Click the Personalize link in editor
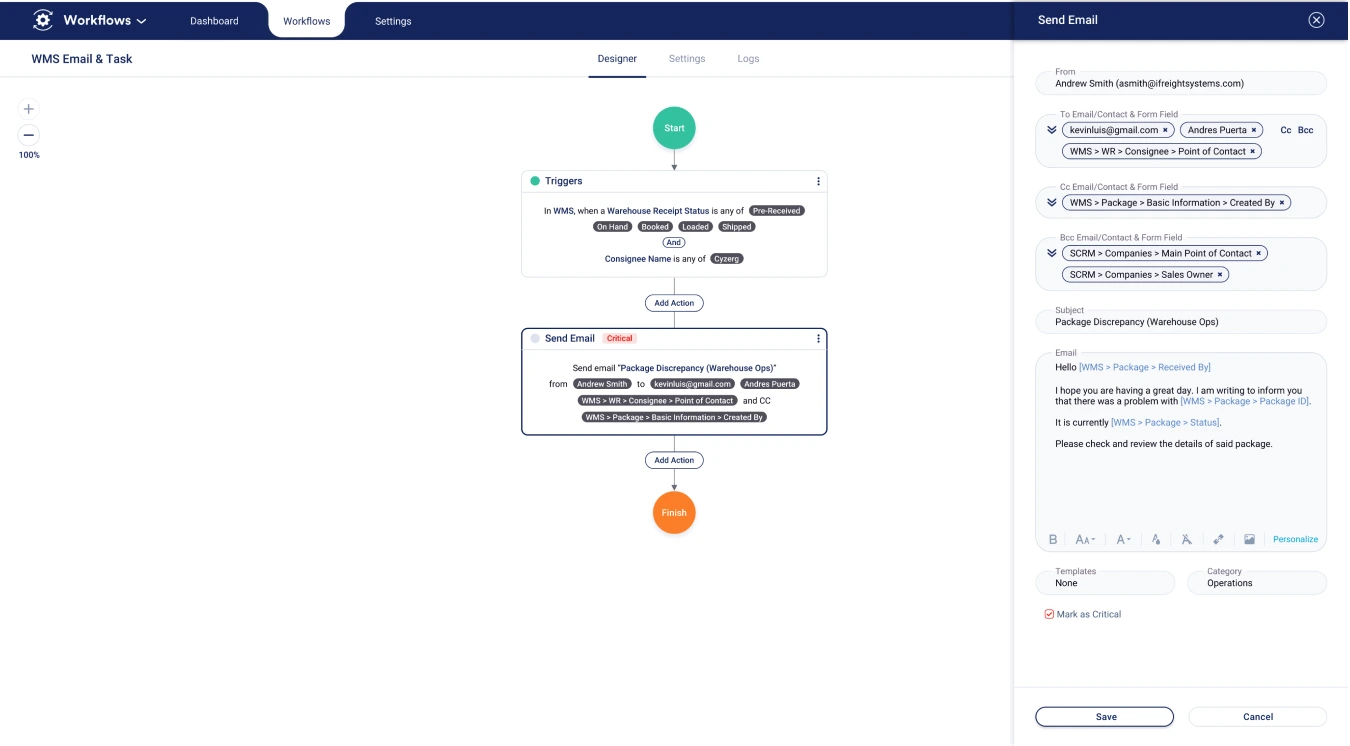This screenshot has height=746, width=1350. [1295, 539]
